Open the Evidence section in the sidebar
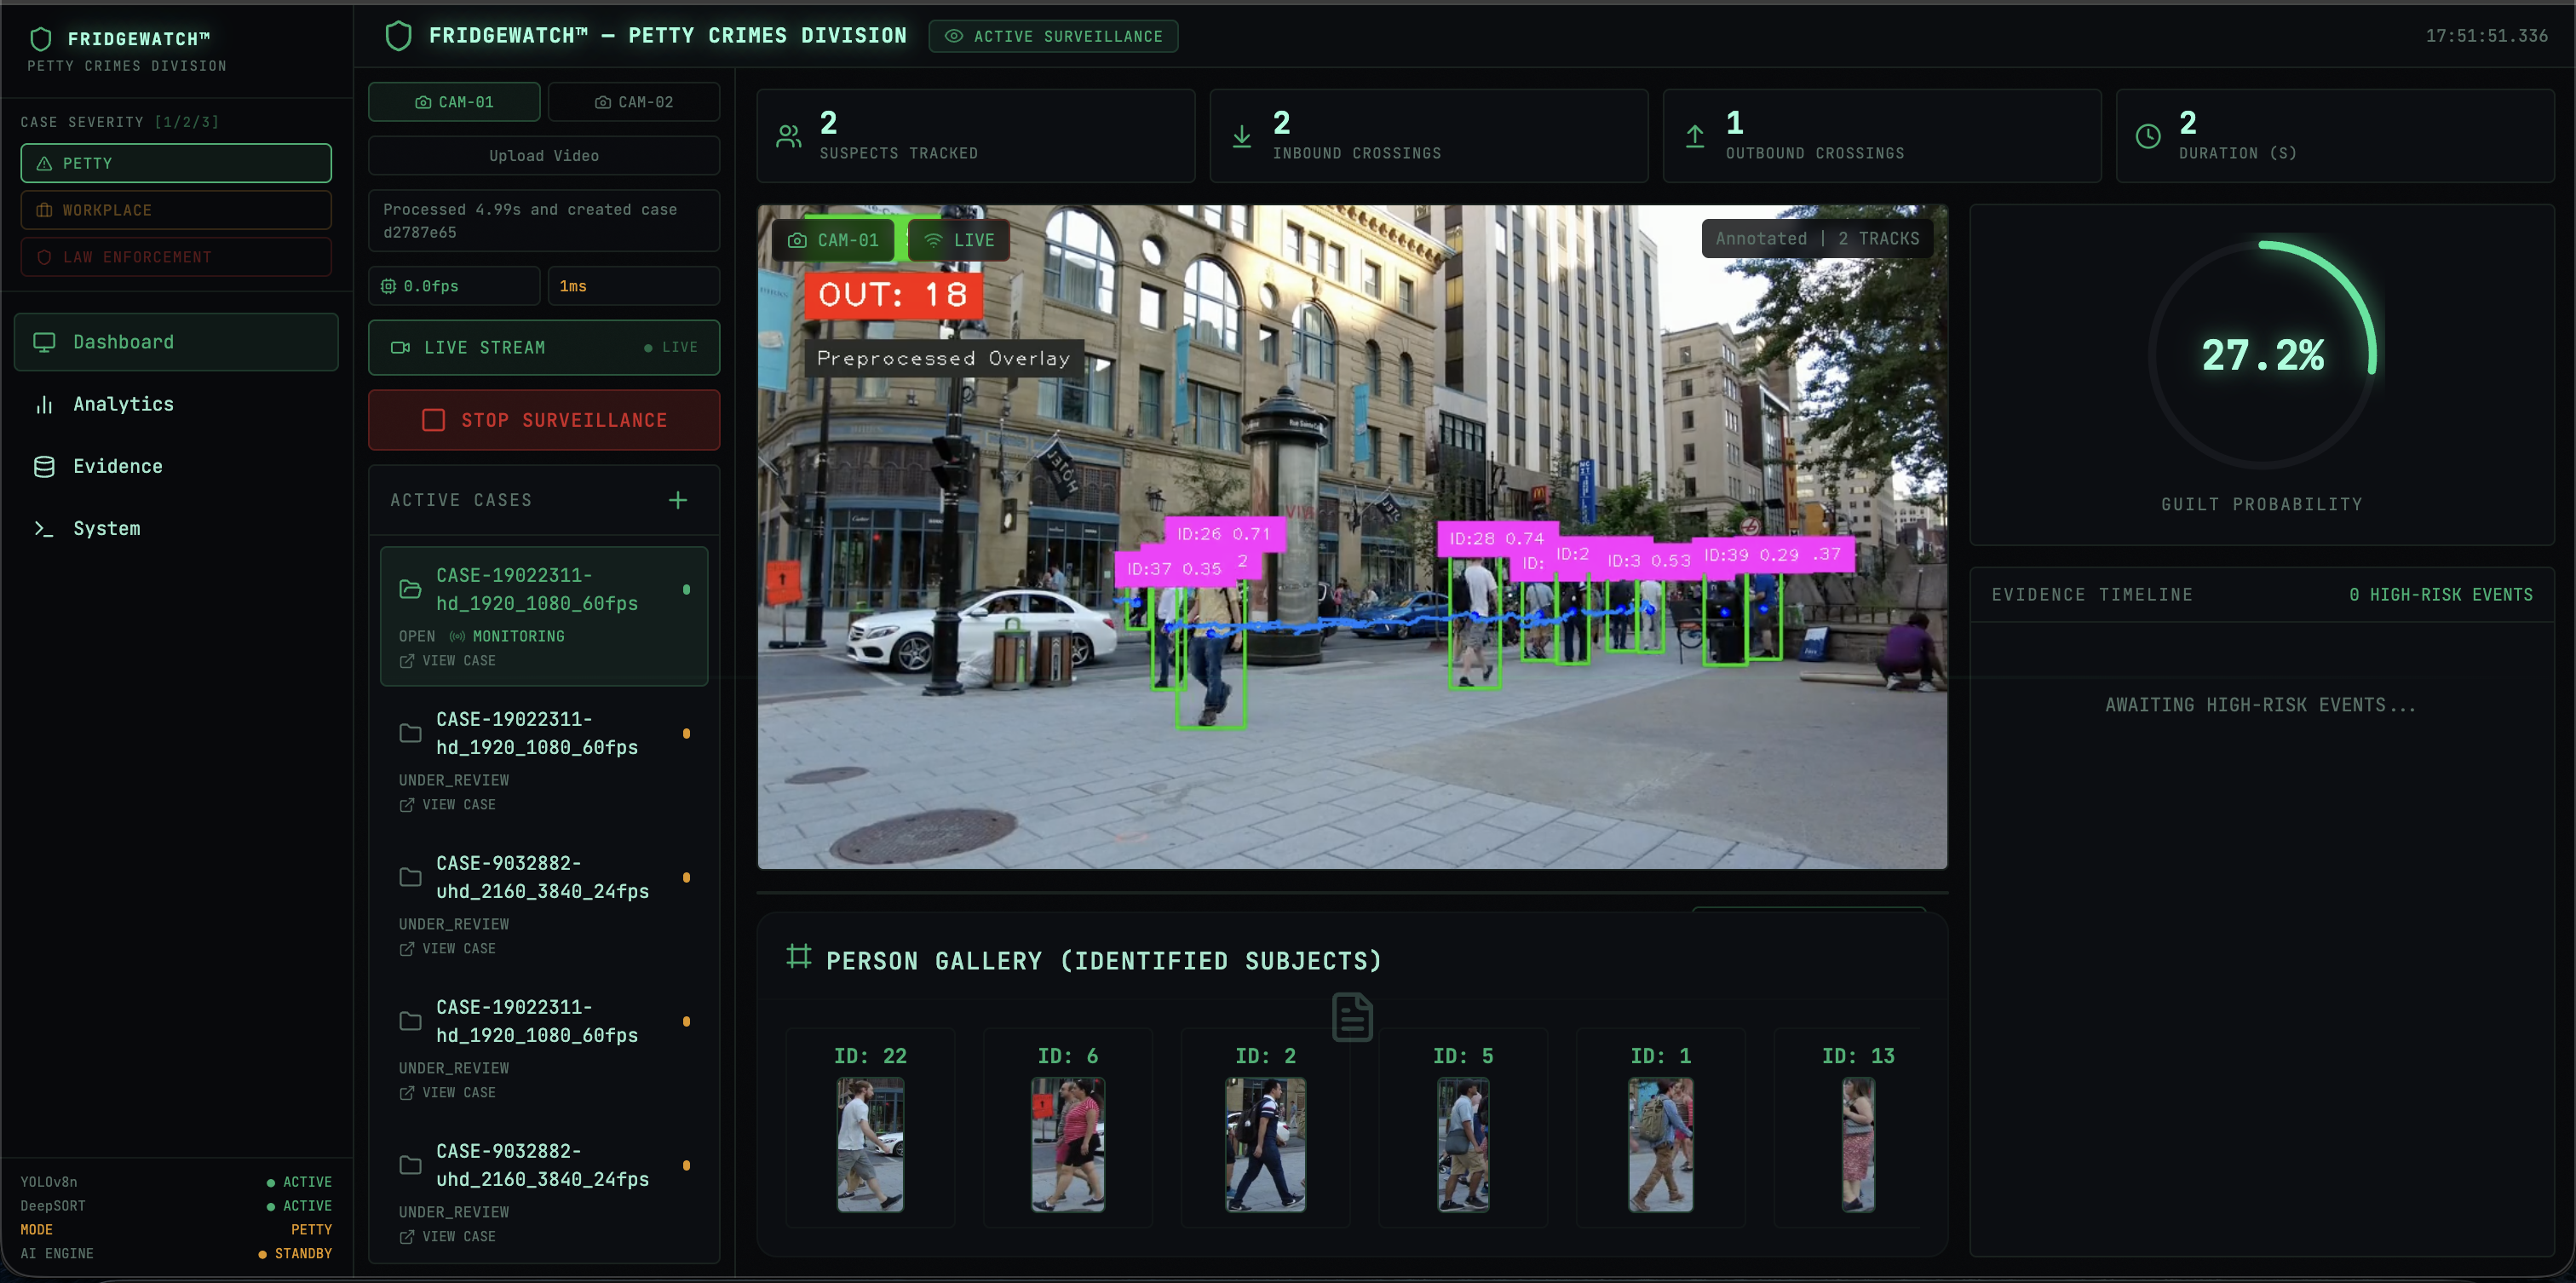Image resolution: width=2576 pixels, height=1283 pixels. pyautogui.click(x=117, y=466)
